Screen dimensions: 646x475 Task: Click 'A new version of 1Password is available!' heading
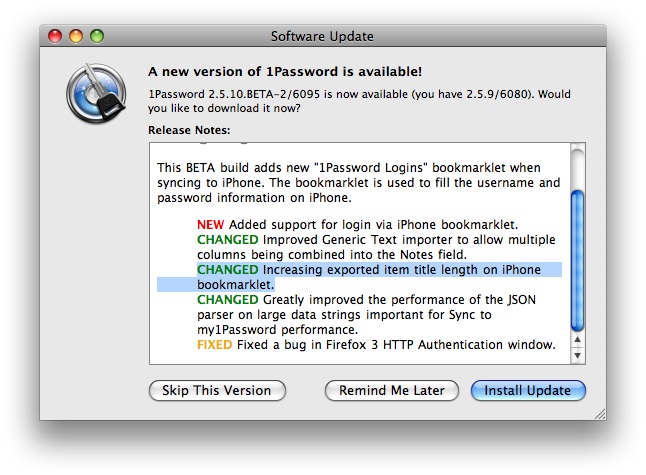click(x=285, y=72)
